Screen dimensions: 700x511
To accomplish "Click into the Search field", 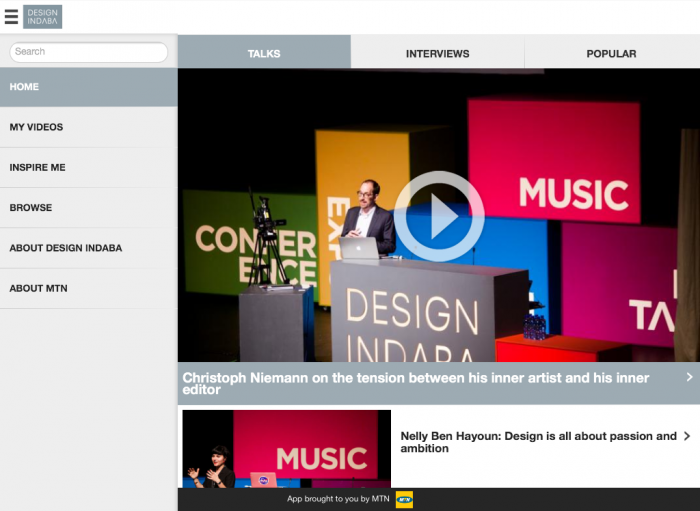I will [88, 52].
